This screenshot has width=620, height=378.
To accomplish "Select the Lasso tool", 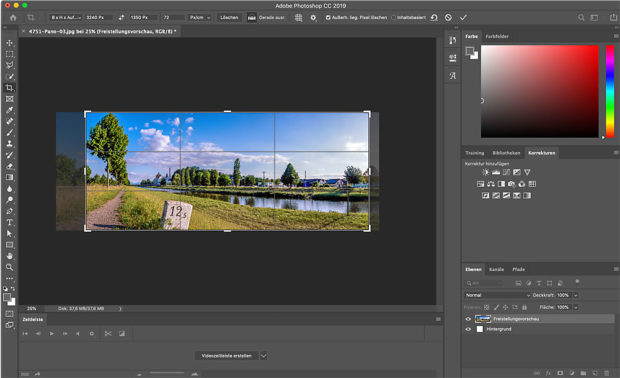I will tap(9, 65).
